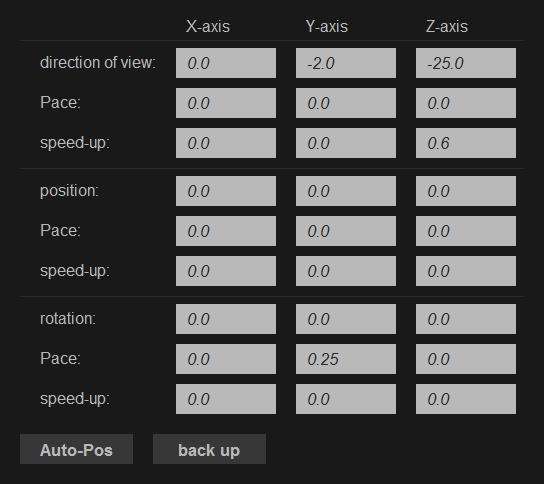The image size is (544, 484).
Task: Click the back up button
Action: 209,449
